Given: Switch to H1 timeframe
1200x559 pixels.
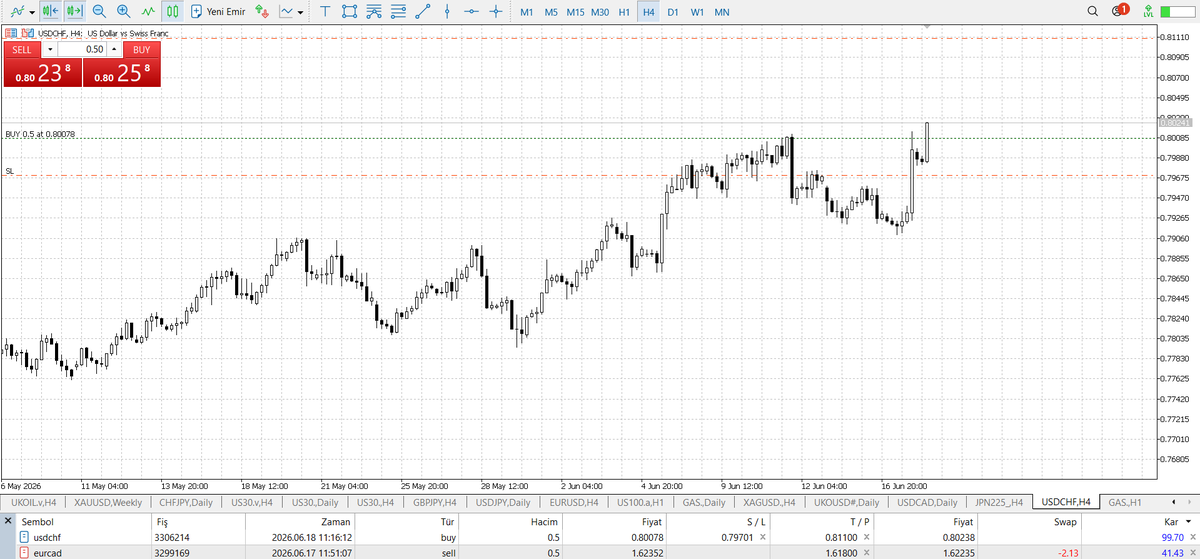Looking at the screenshot, I should pos(624,12).
